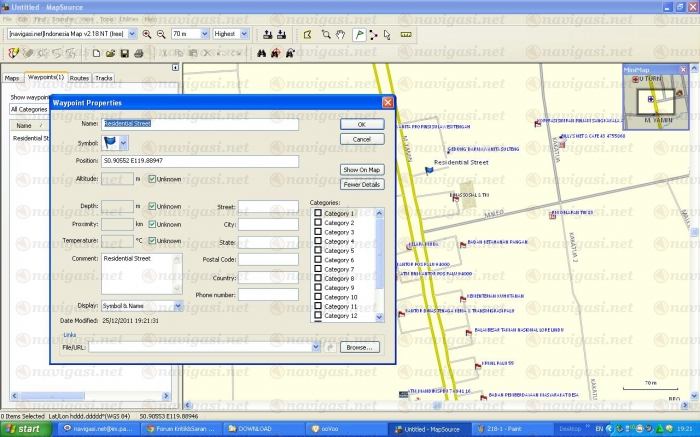Open the waypoint Symbol dropdown
The width and height of the screenshot is (700, 437).
coord(124,144)
